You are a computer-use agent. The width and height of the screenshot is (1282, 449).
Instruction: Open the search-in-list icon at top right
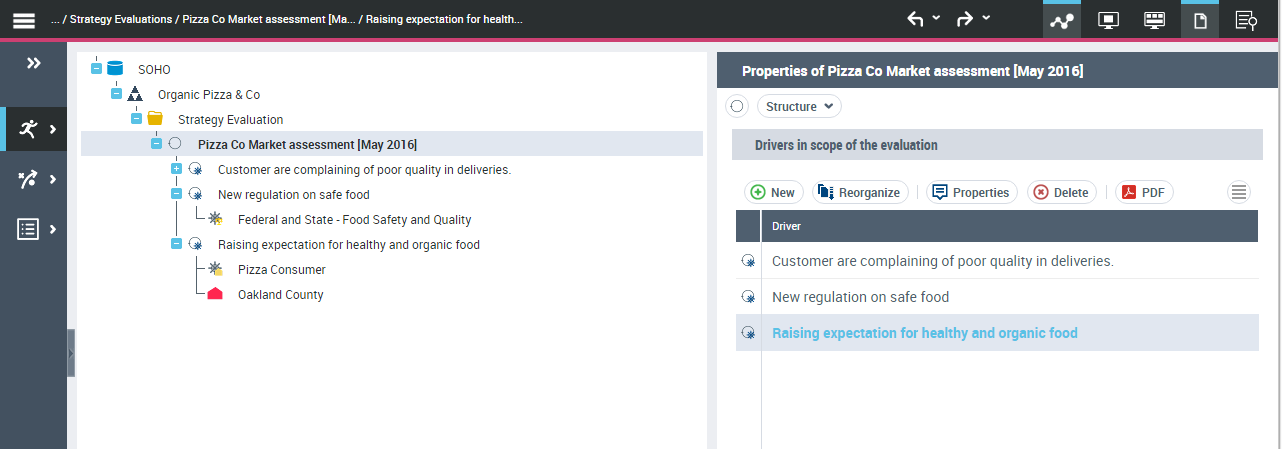[1246, 20]
